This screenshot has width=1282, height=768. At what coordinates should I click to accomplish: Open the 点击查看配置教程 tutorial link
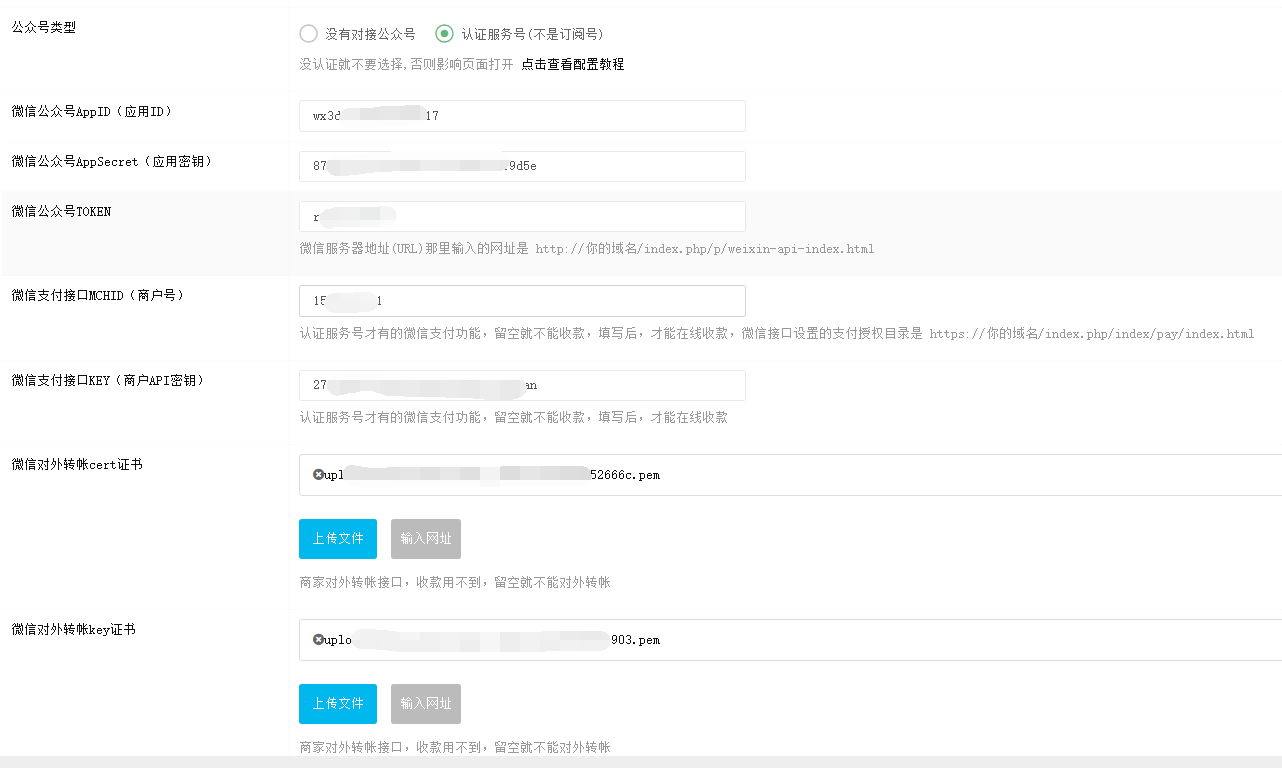pos(572,64)
